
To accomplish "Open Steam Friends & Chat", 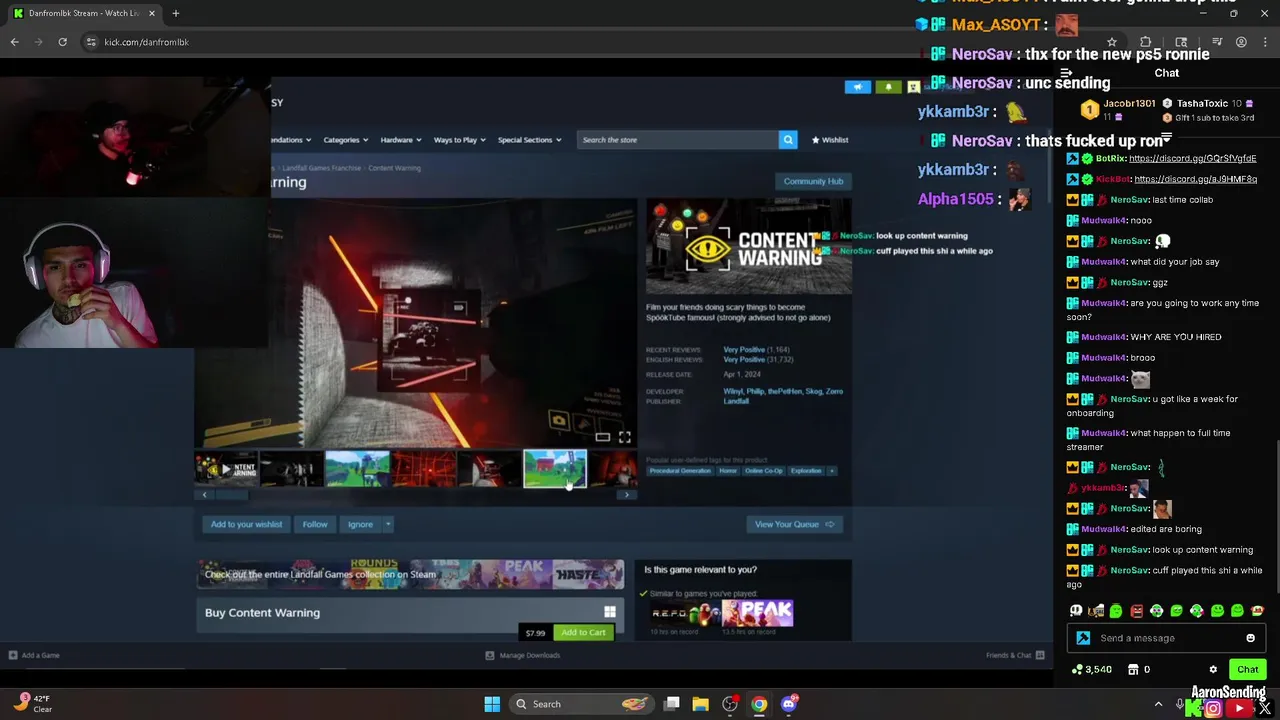I will [1014, 655].
